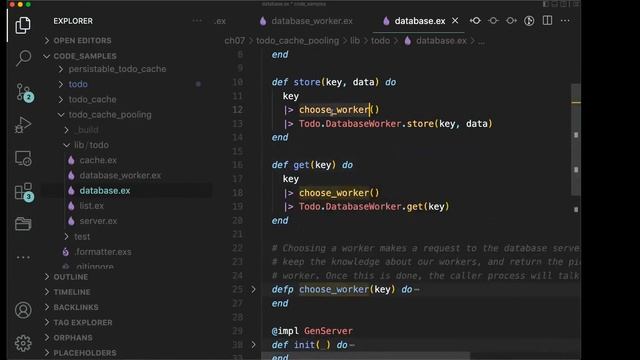
Task: Expand the Timeline panel
Action: [72, 292]
